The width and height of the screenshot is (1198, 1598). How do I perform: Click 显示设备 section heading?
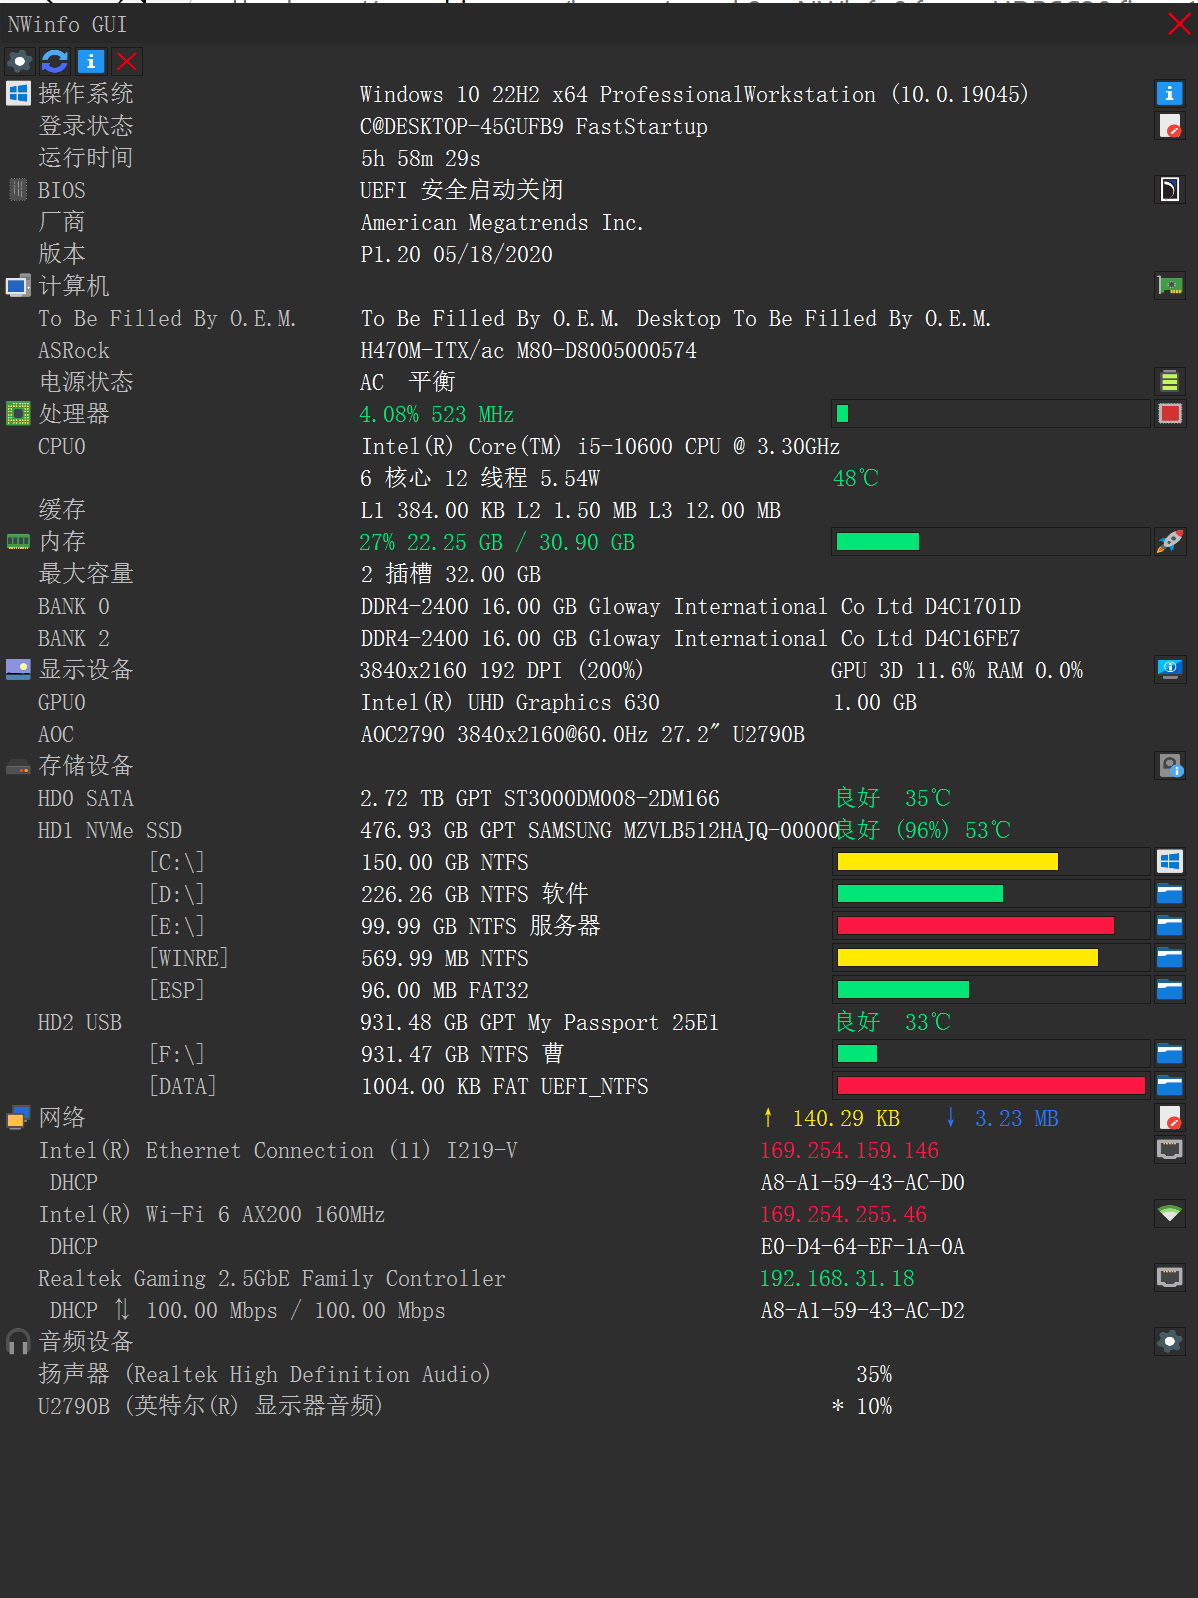click(x=86, y=670)
